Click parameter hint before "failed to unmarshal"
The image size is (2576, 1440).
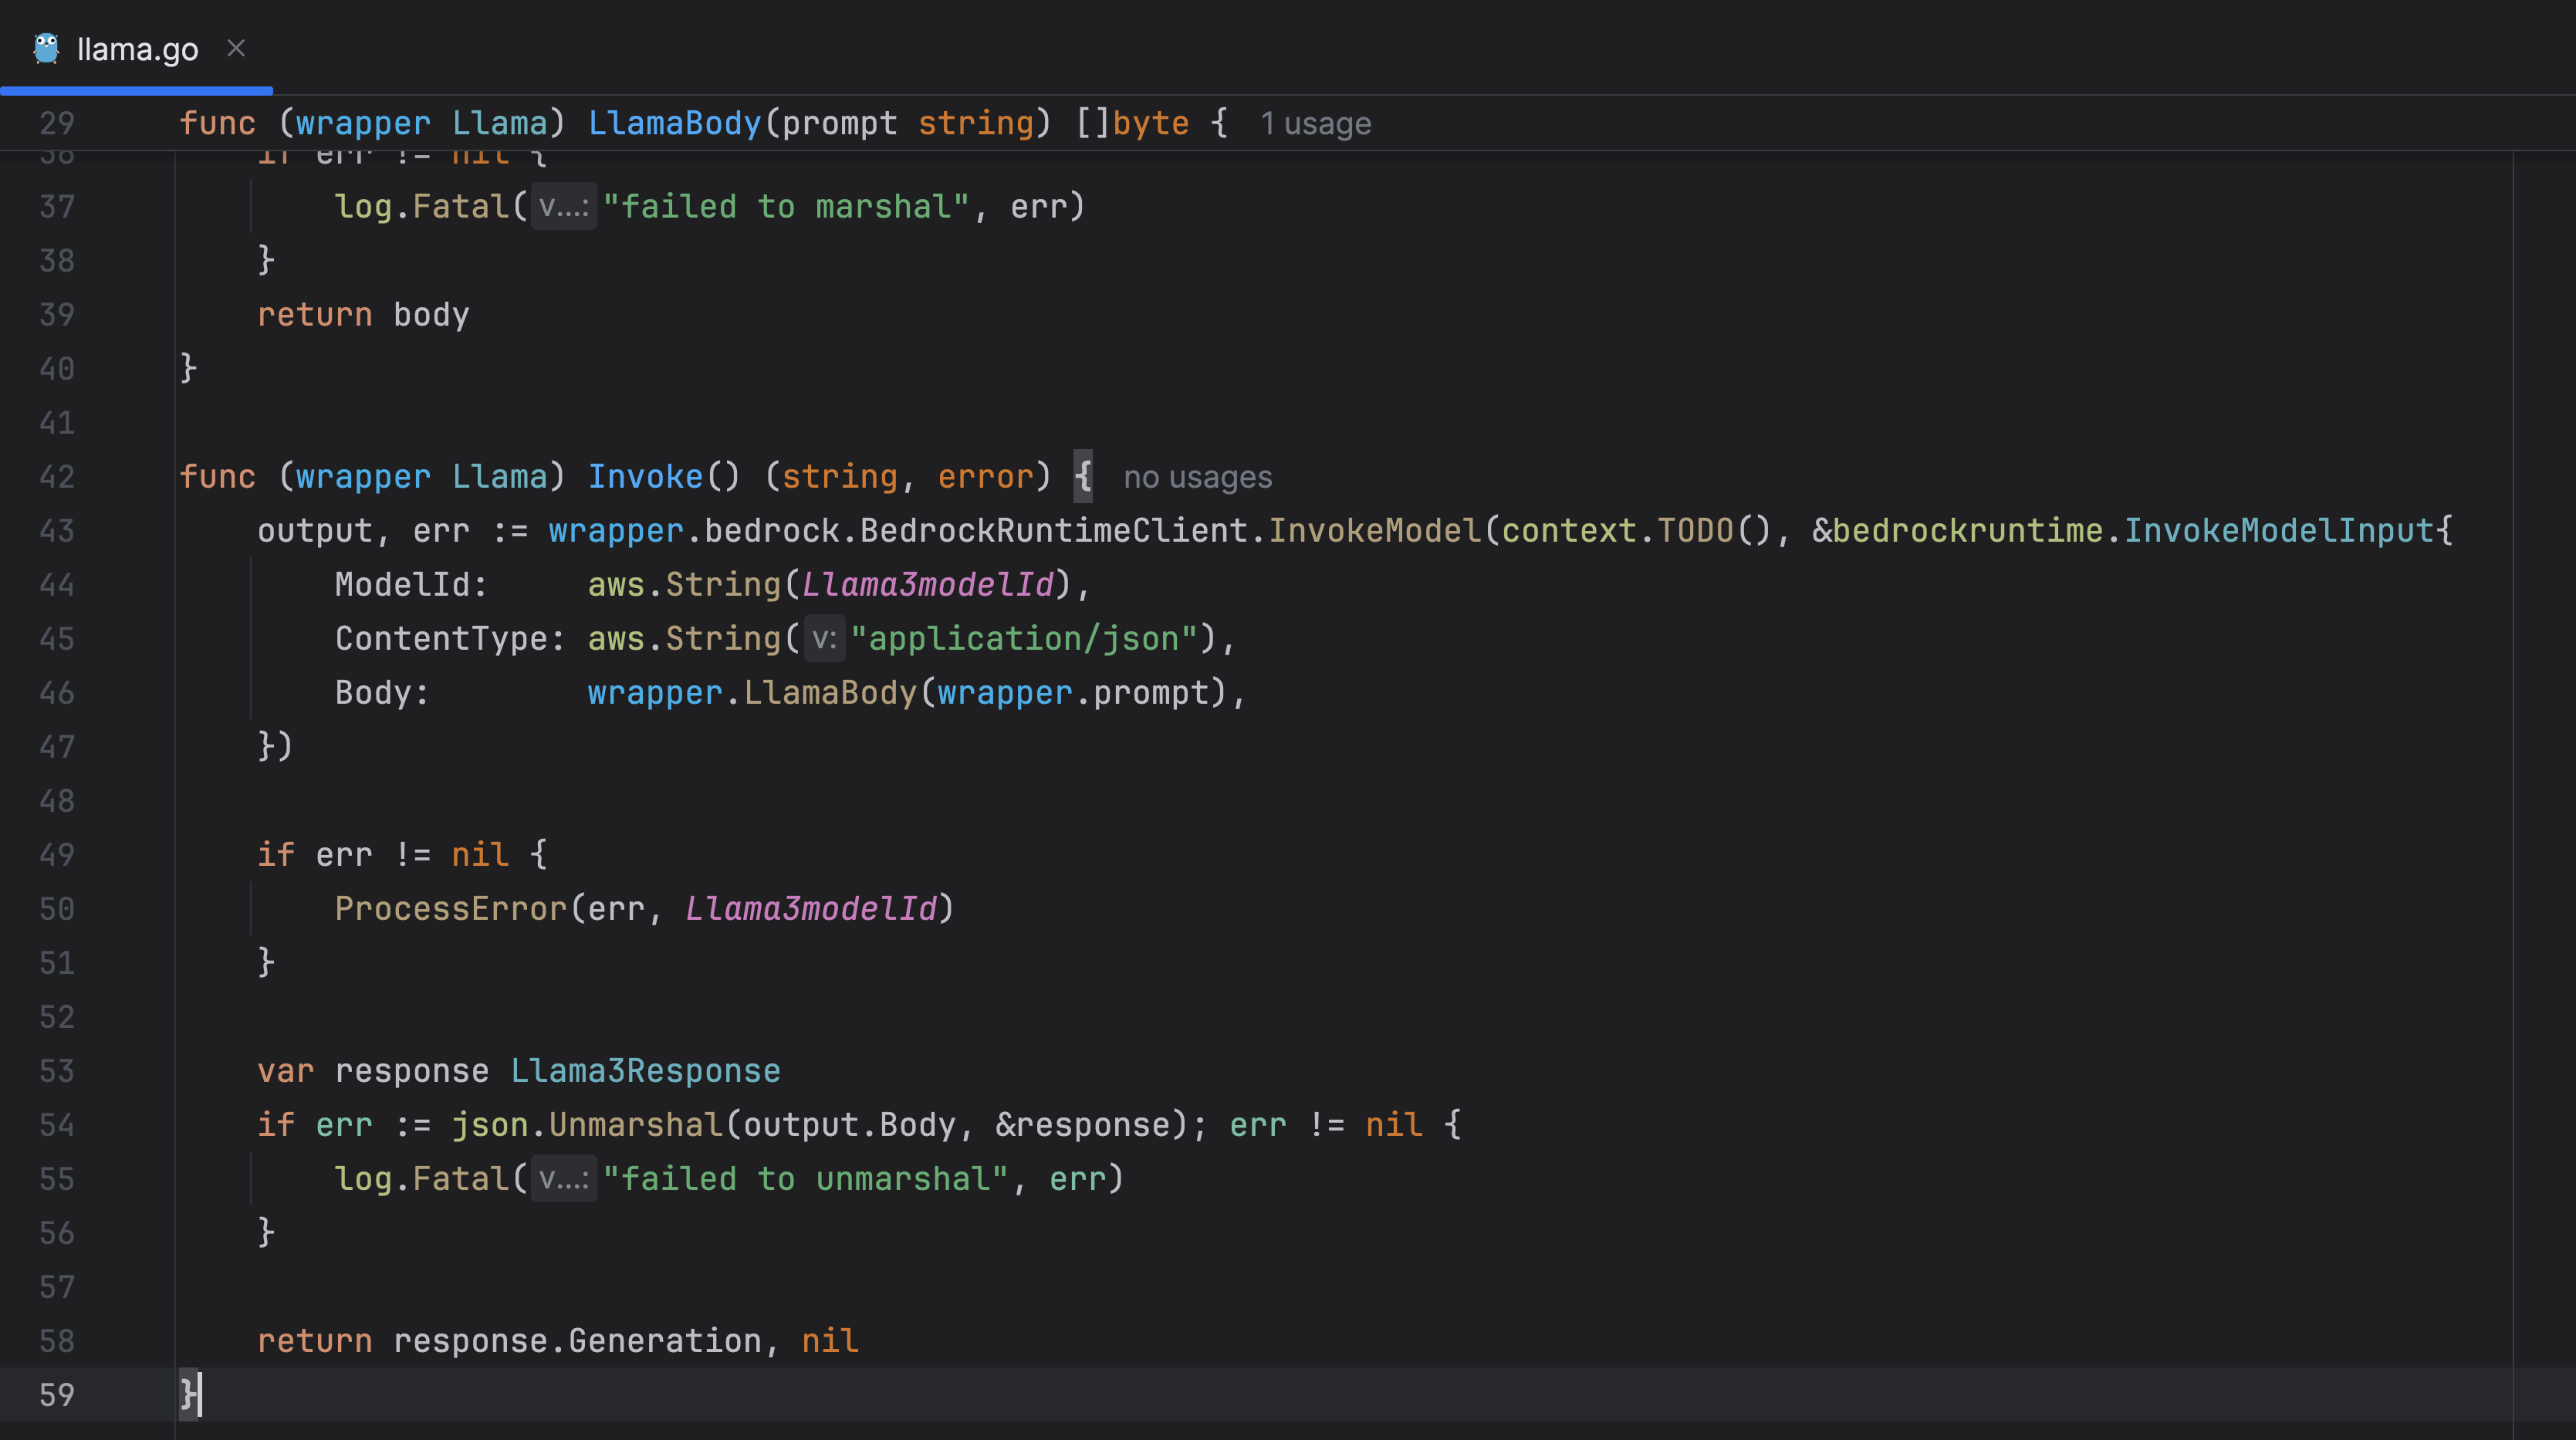tap(563, 1179)
